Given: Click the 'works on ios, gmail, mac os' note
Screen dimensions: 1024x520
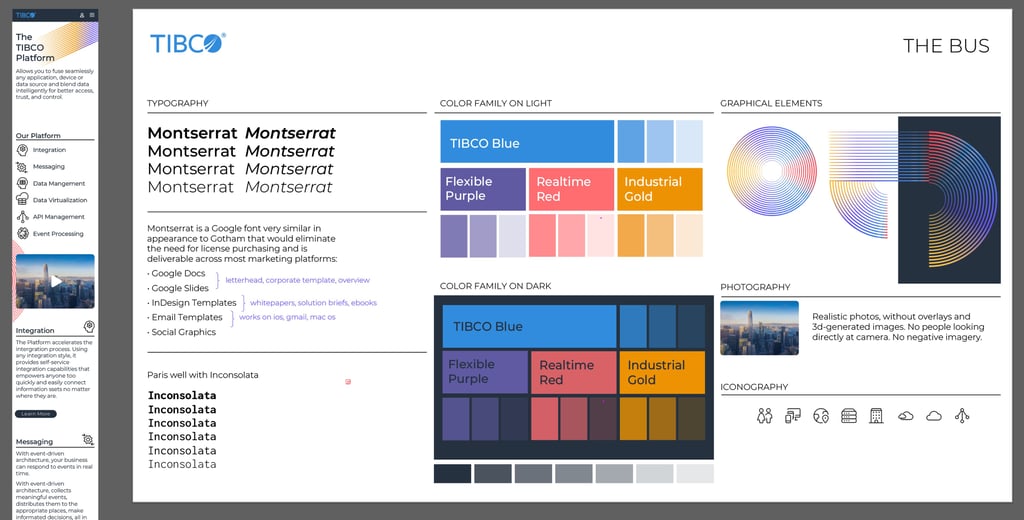Looking at the screenshot, I should (287, 317).
